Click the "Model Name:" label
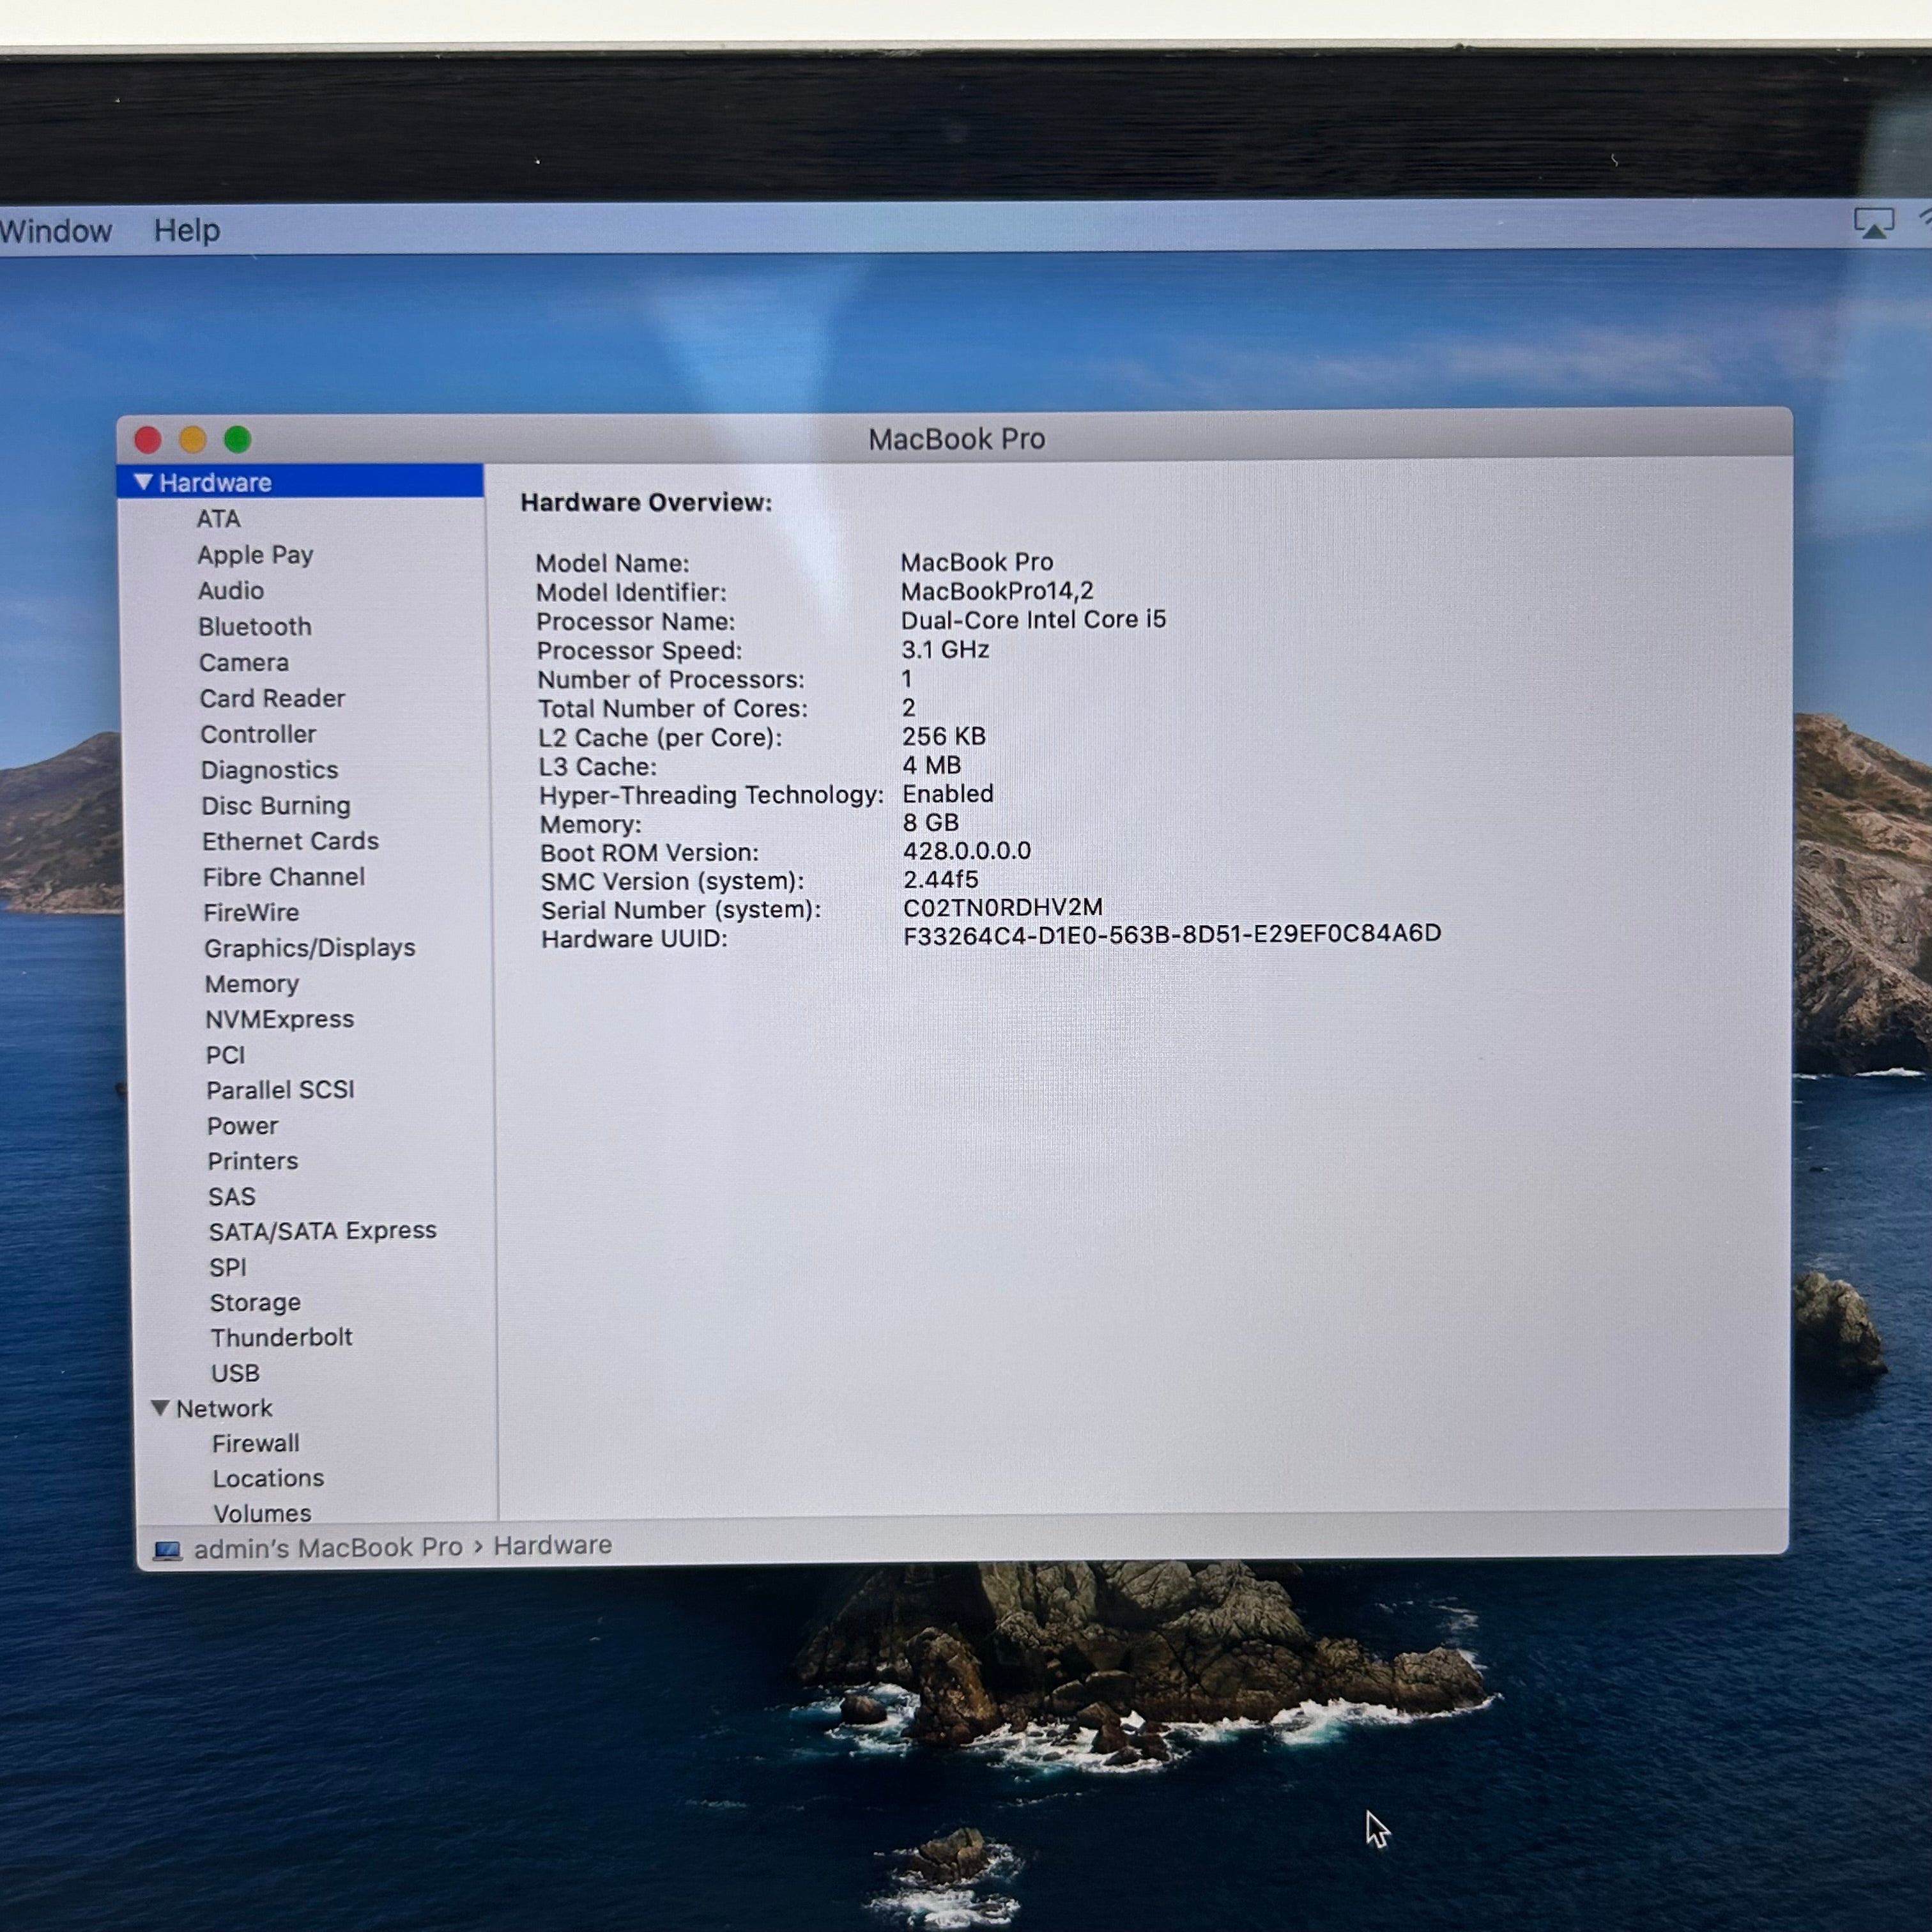The image size is (1932, 1932). pos(612,563)
